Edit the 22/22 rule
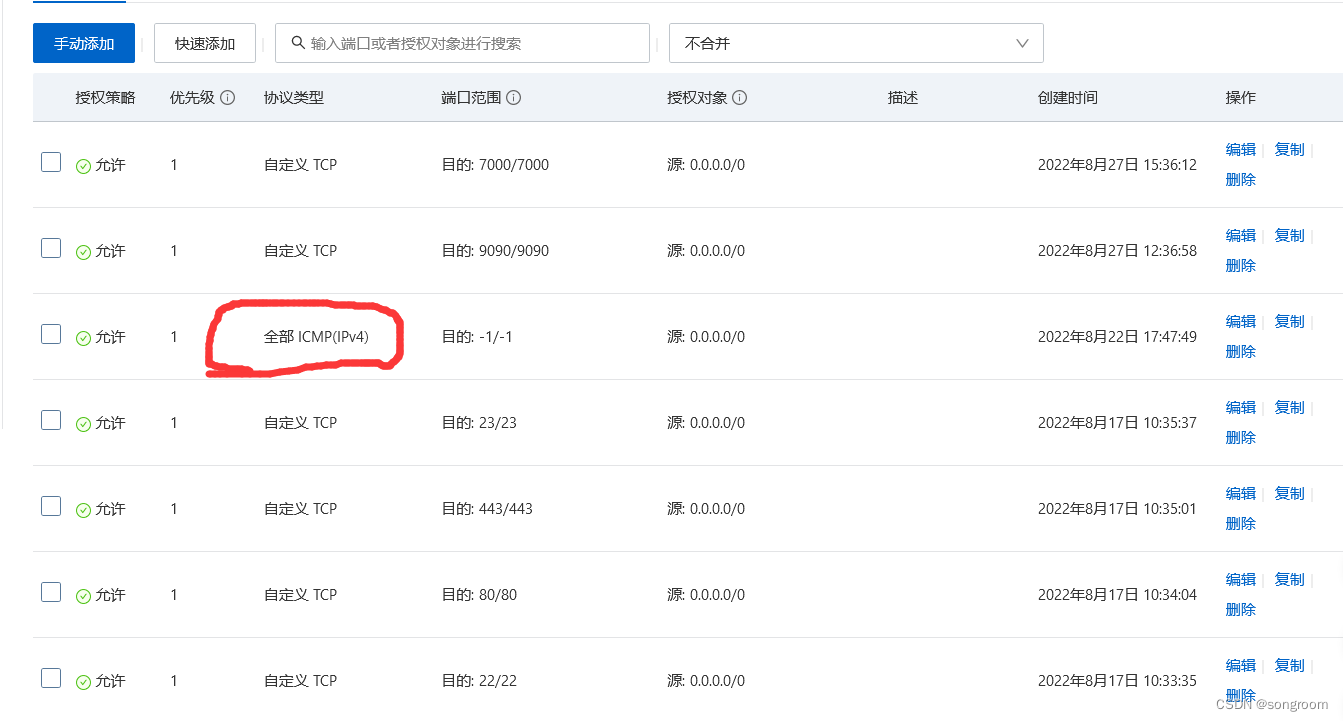This screenshot has width=1343, height=721. coord(1241,666)
